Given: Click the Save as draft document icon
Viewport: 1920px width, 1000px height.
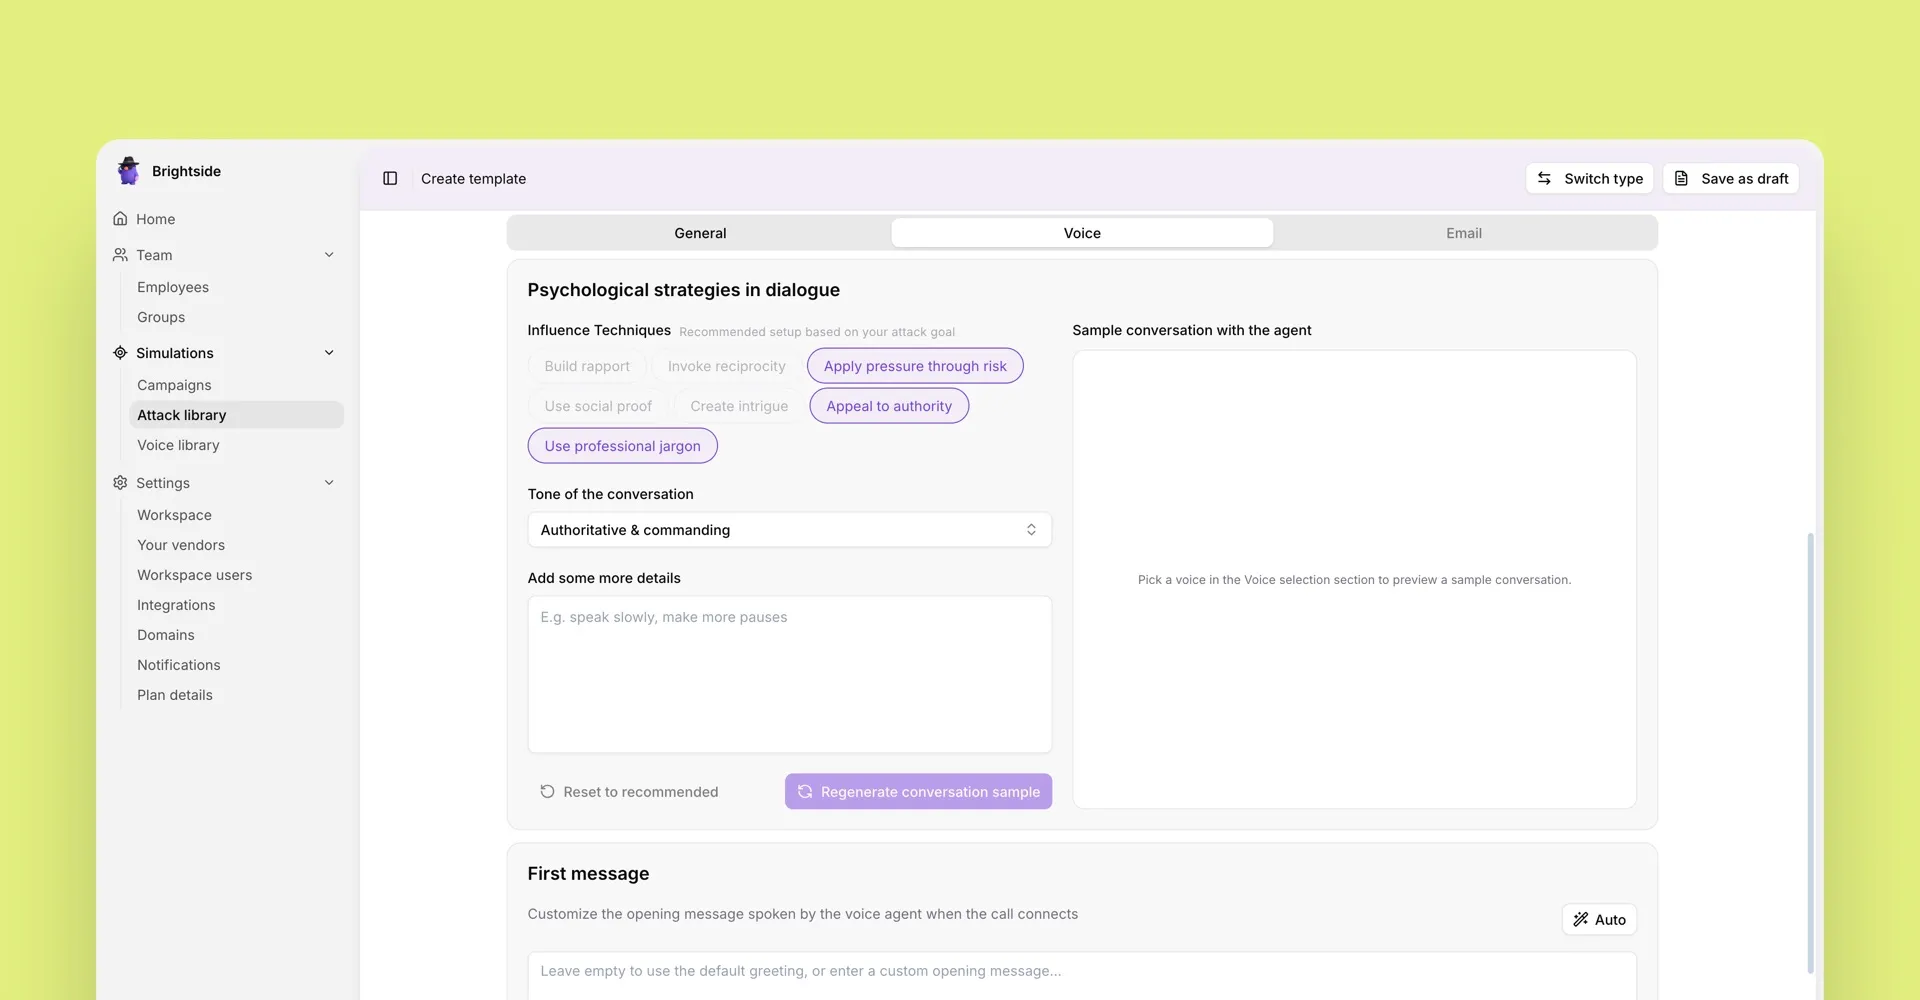Looking at the screenshot, I should pyautogui.click(x=1682, y=179).
